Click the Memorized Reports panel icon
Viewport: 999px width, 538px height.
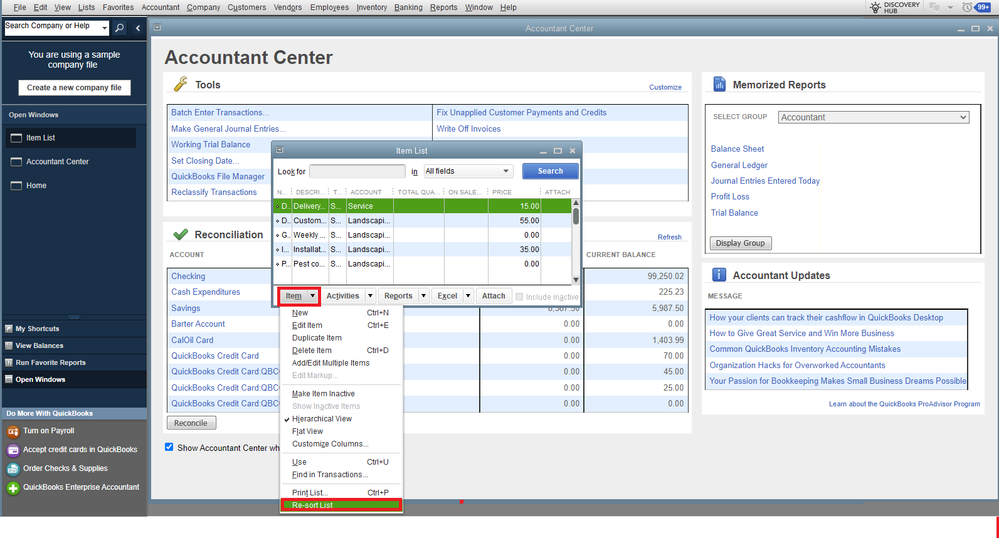(719, 84)
